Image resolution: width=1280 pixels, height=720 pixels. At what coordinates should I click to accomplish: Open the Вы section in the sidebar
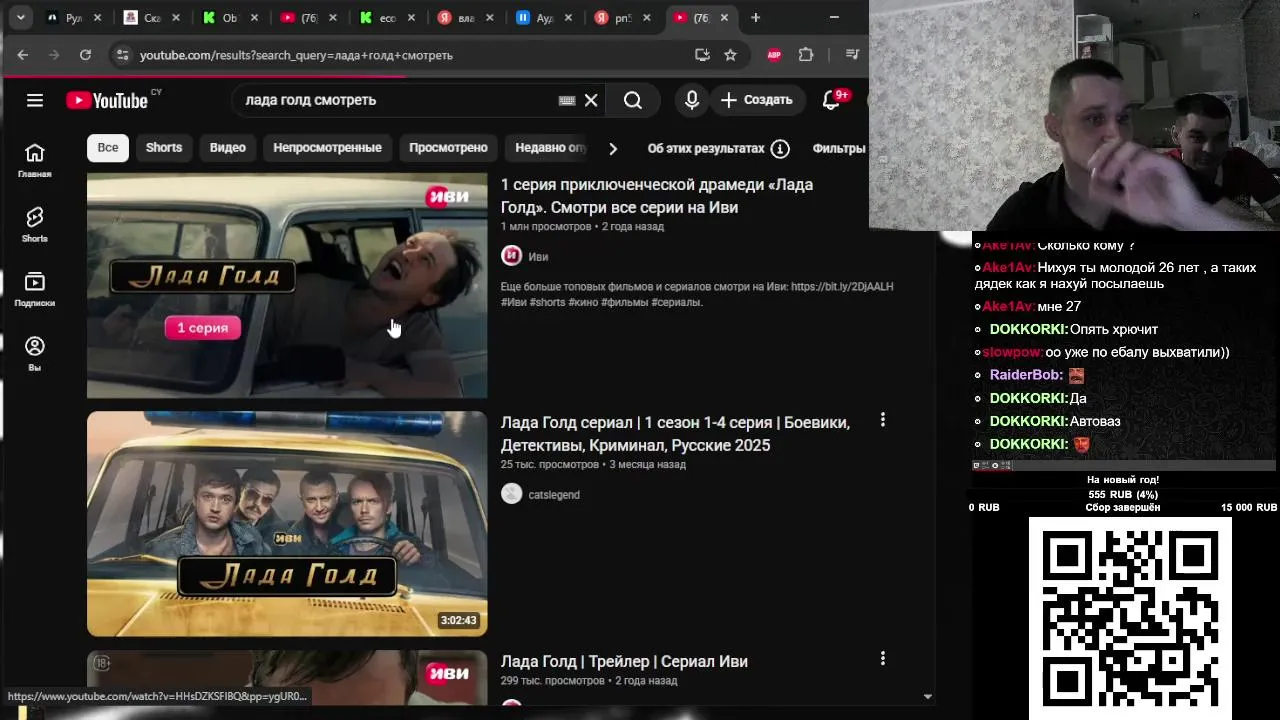coord(35,353)
